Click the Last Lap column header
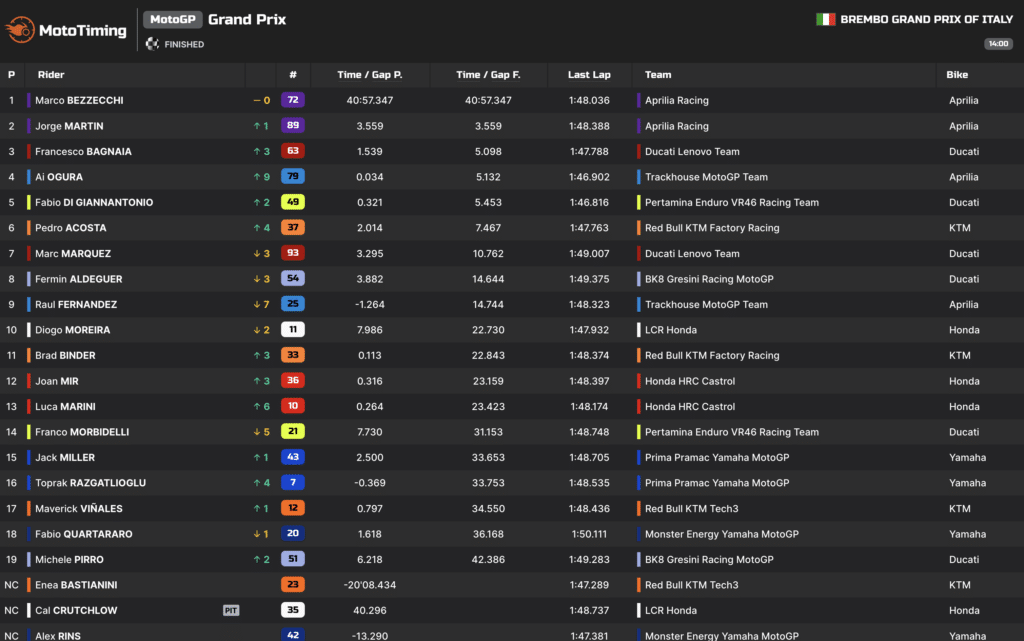Screen dimensions: 1024x641 tap(589, 74)
